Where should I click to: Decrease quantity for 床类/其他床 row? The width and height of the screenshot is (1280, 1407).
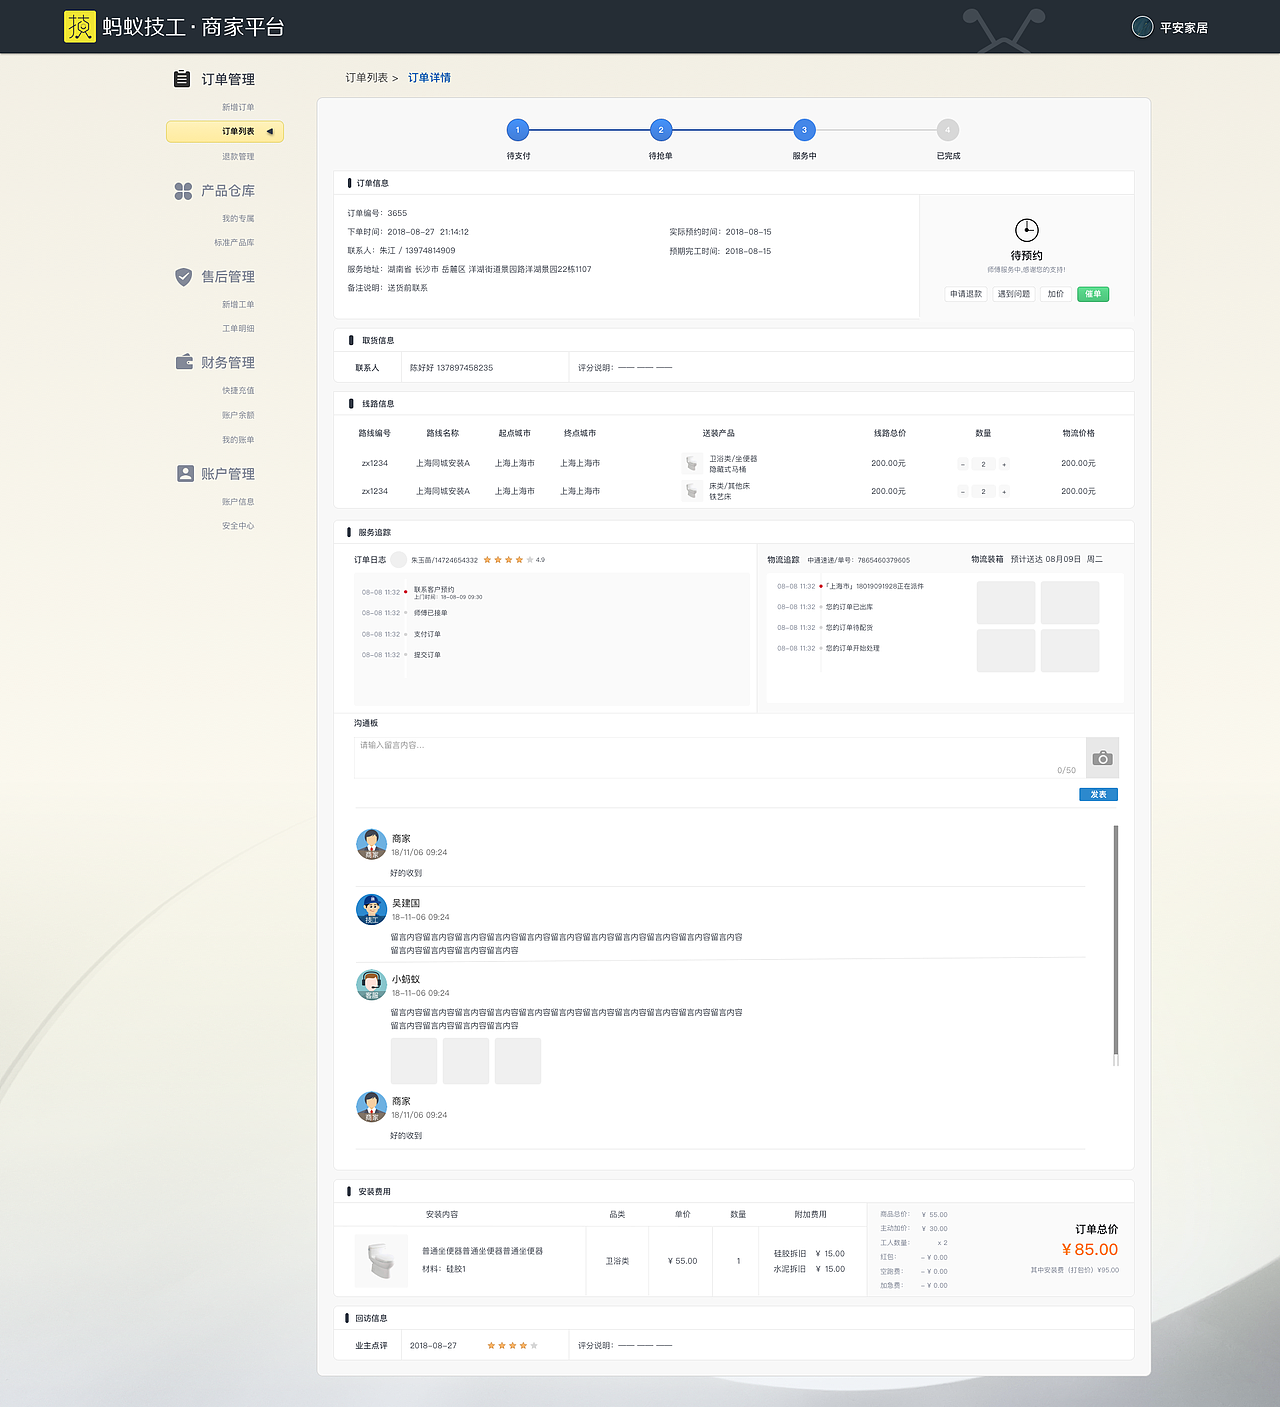tap(963, 492)
